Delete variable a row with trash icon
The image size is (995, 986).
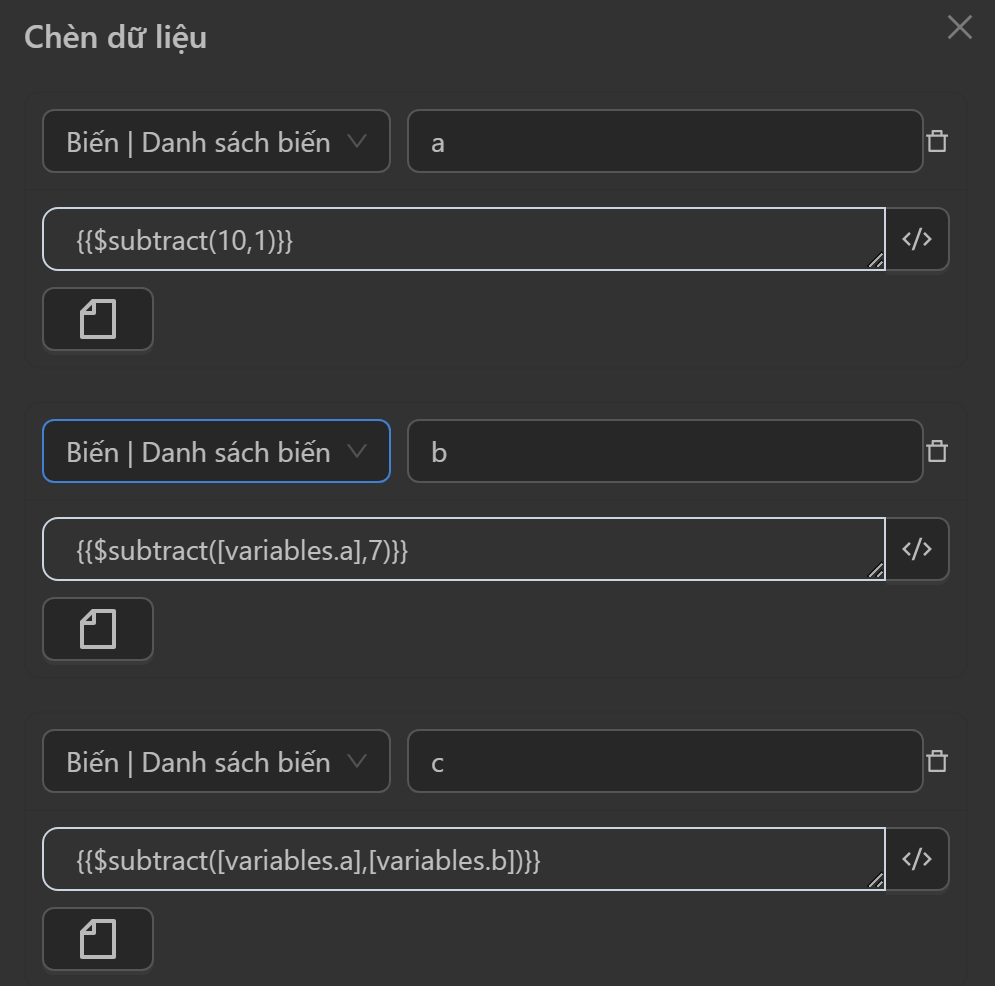point(937,141)
